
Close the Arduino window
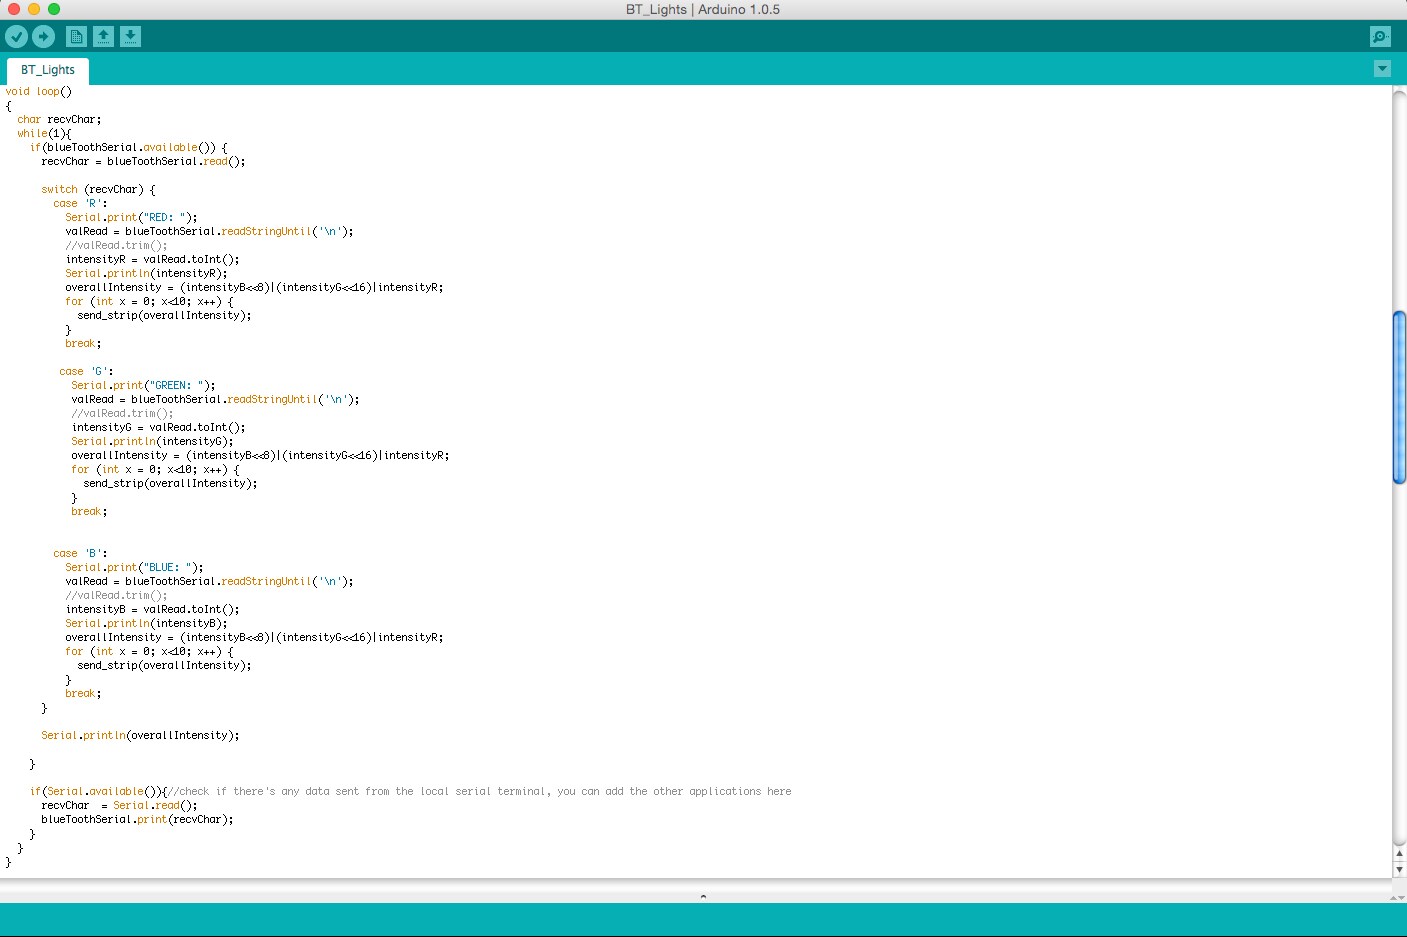(14, 9)
